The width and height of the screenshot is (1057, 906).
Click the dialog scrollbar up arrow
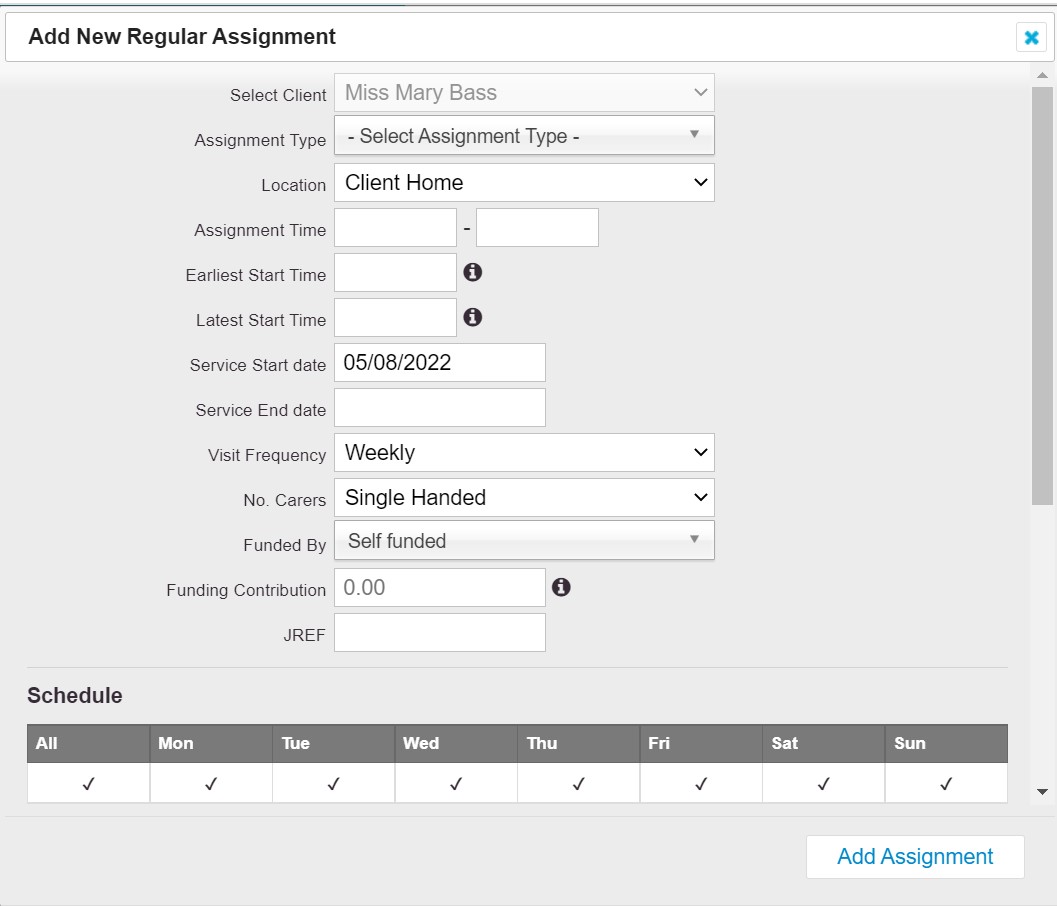[1042, 75]
